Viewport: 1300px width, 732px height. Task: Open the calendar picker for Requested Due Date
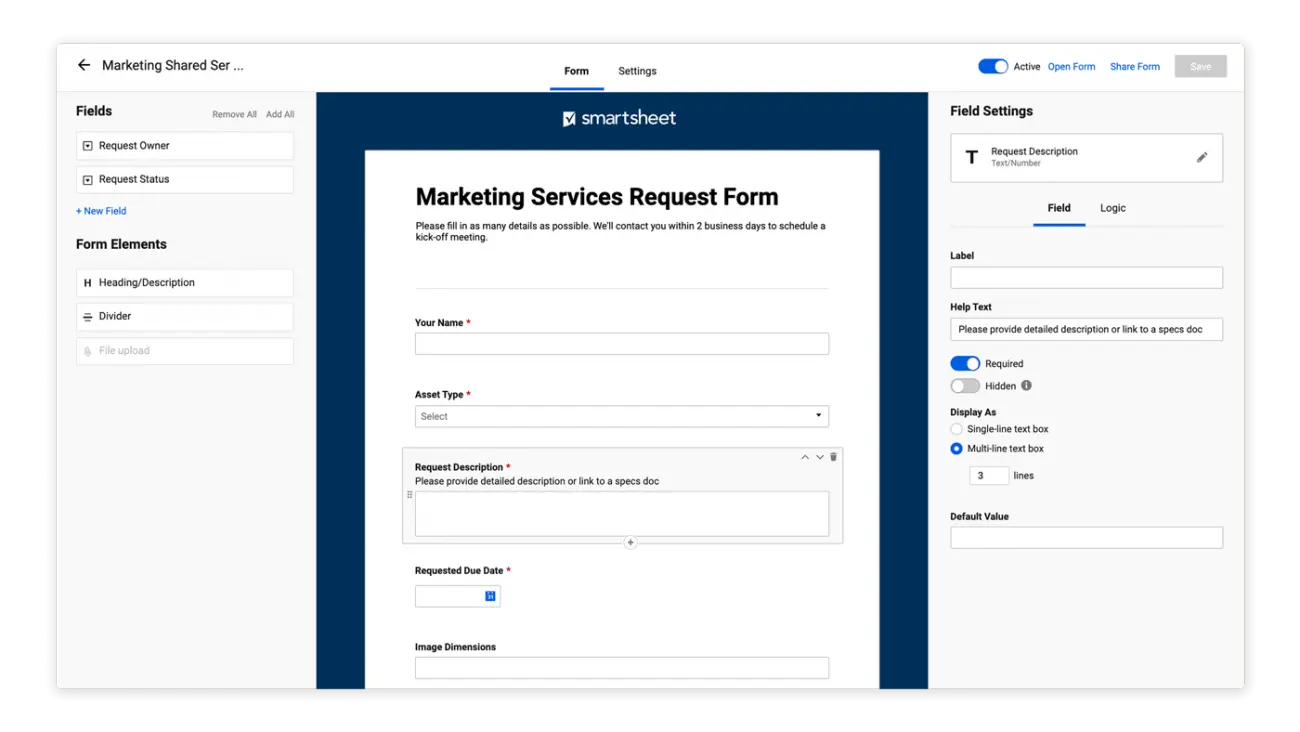click(x=490, y=596)
